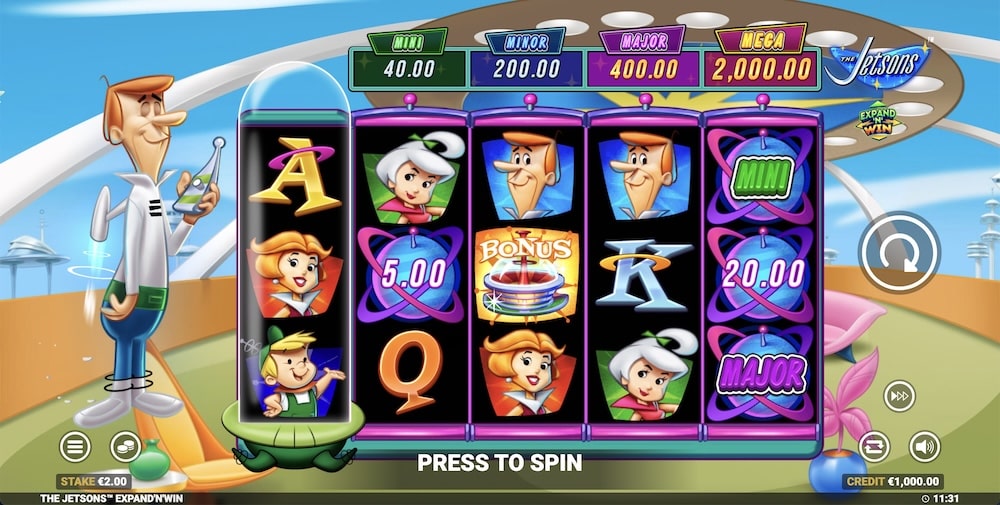Mute the game sound speaker icon
This screenshot has width=1000, height=505.
(x=925, y=446)
